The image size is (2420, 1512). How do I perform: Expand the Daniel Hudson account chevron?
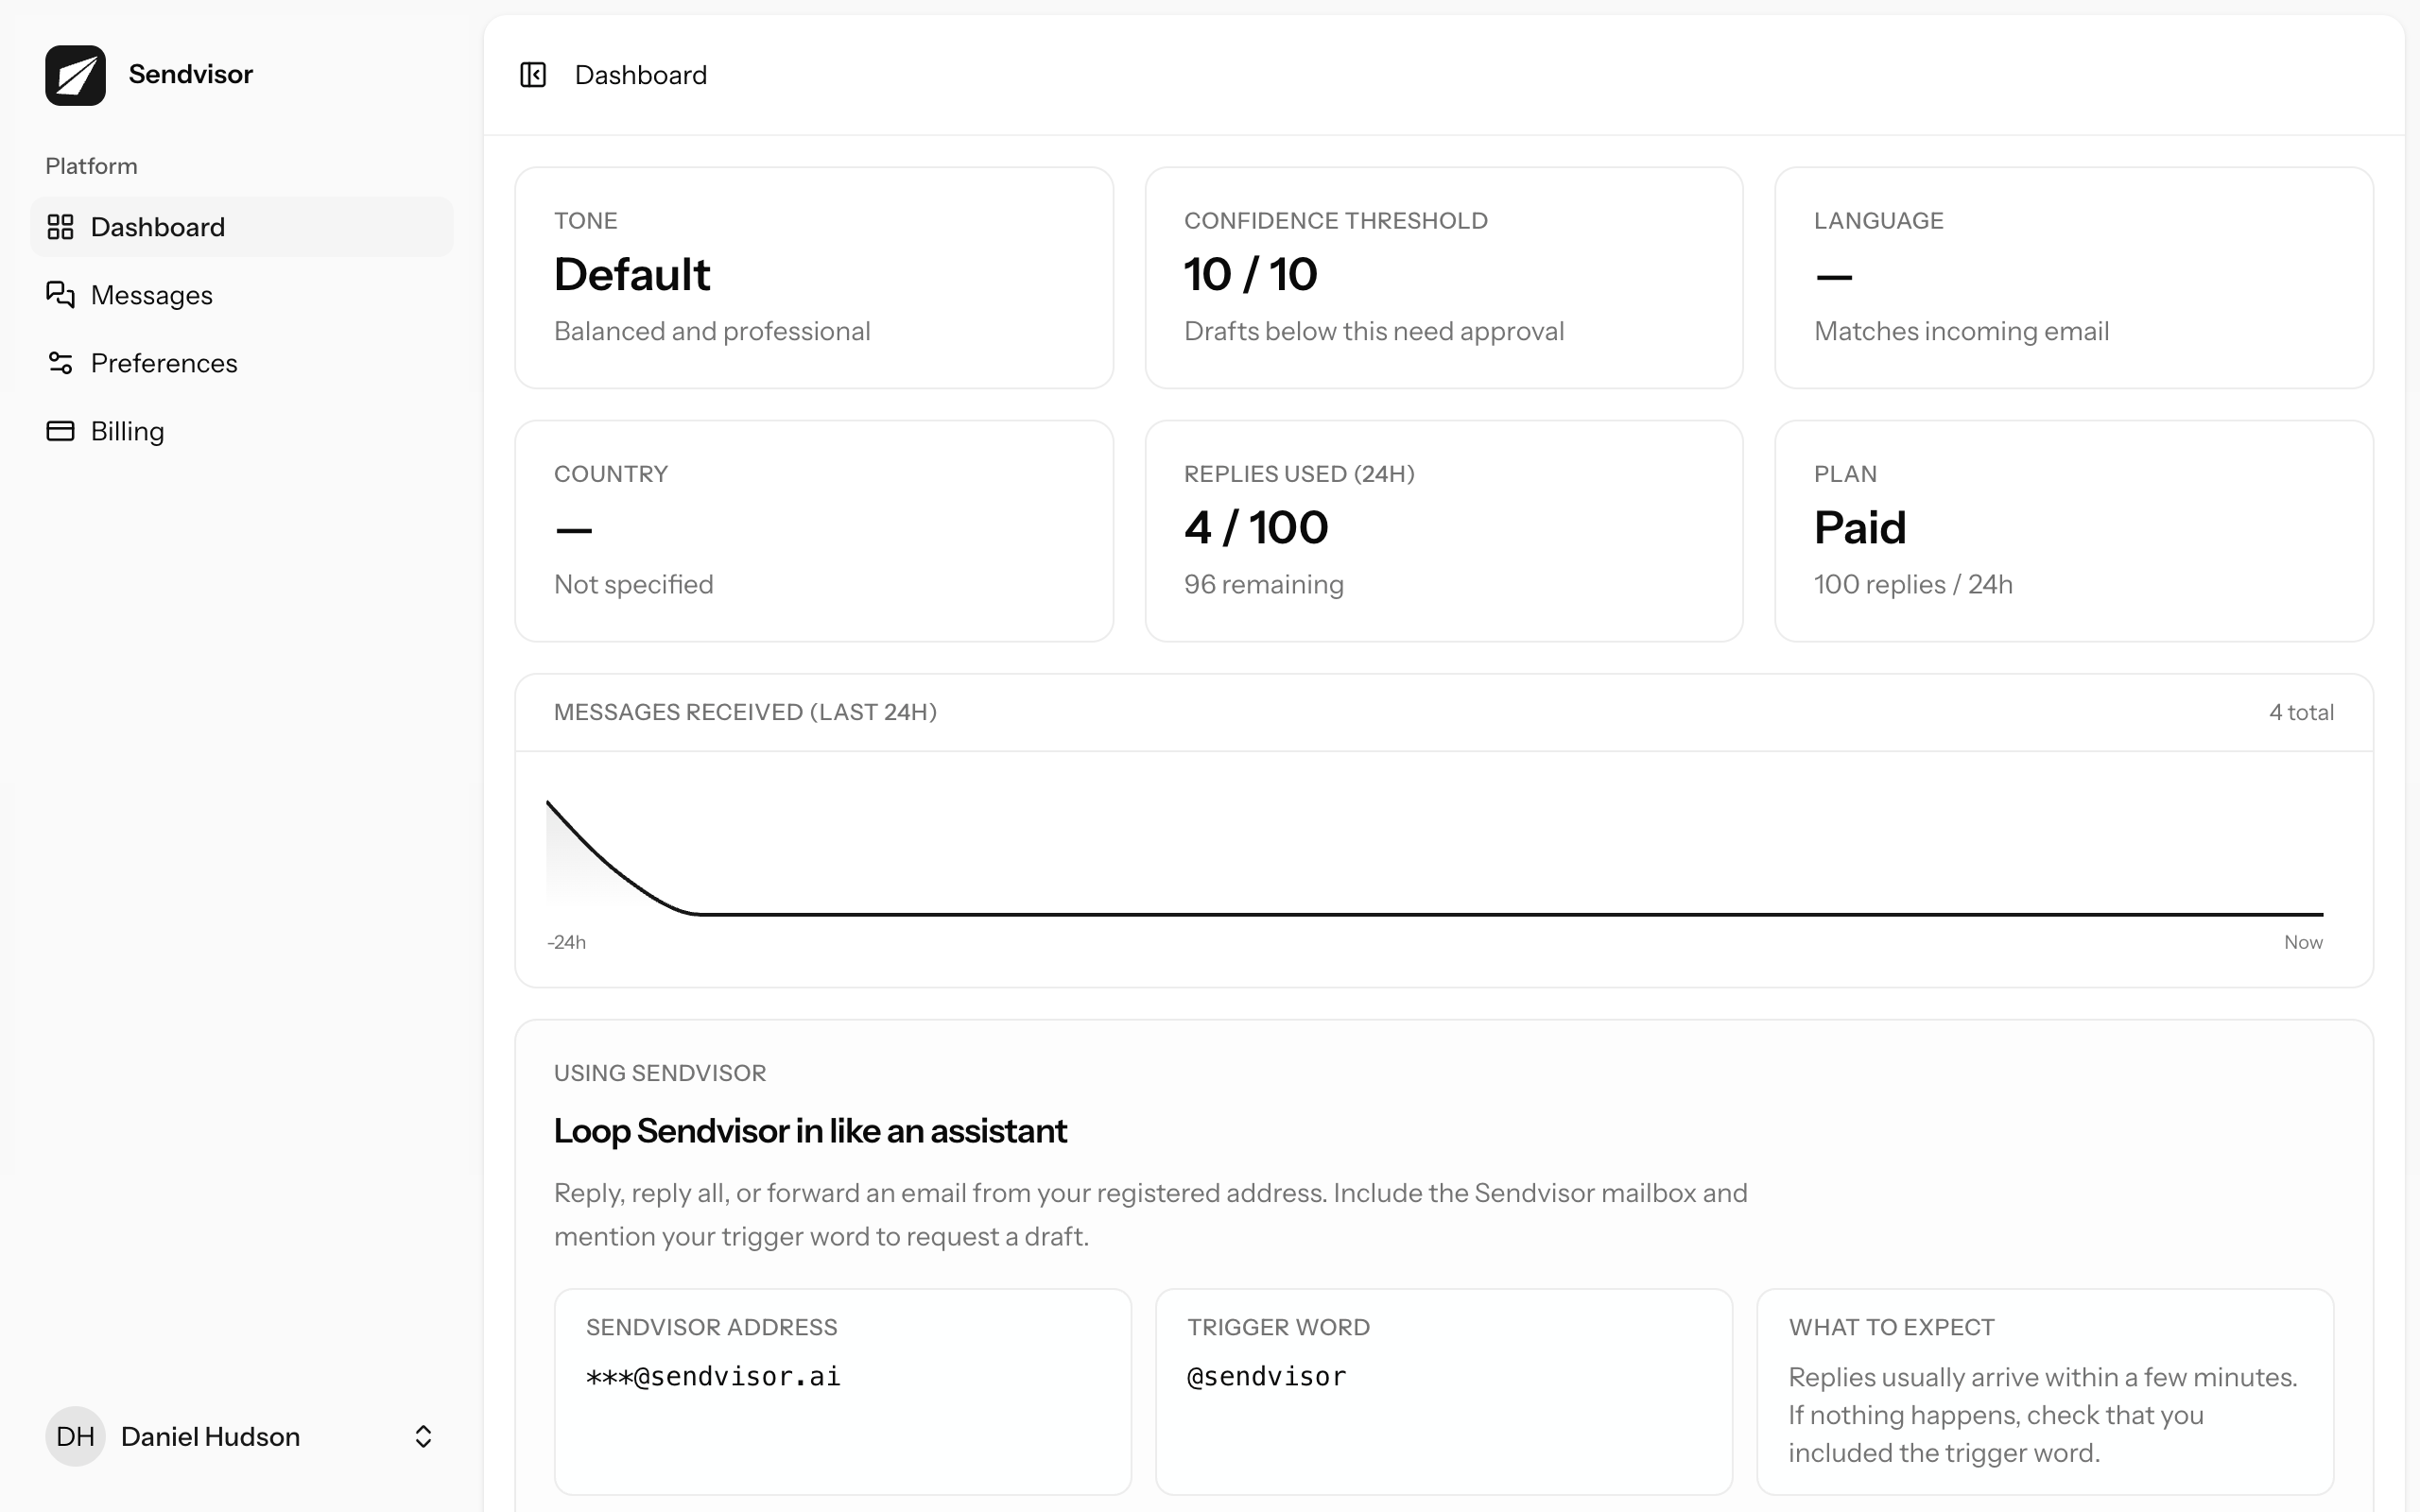click(x=423, y=1436)
